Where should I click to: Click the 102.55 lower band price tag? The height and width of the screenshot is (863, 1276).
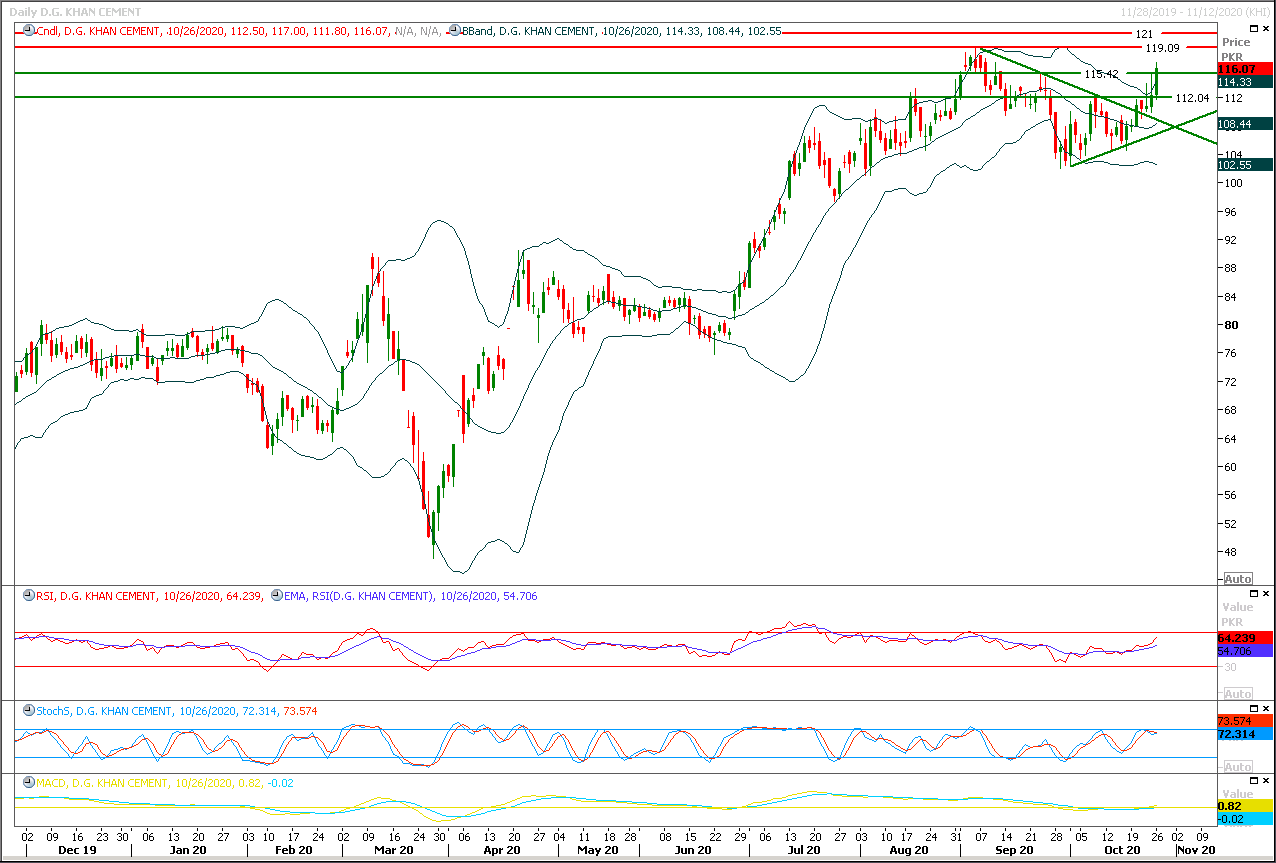1245,165
